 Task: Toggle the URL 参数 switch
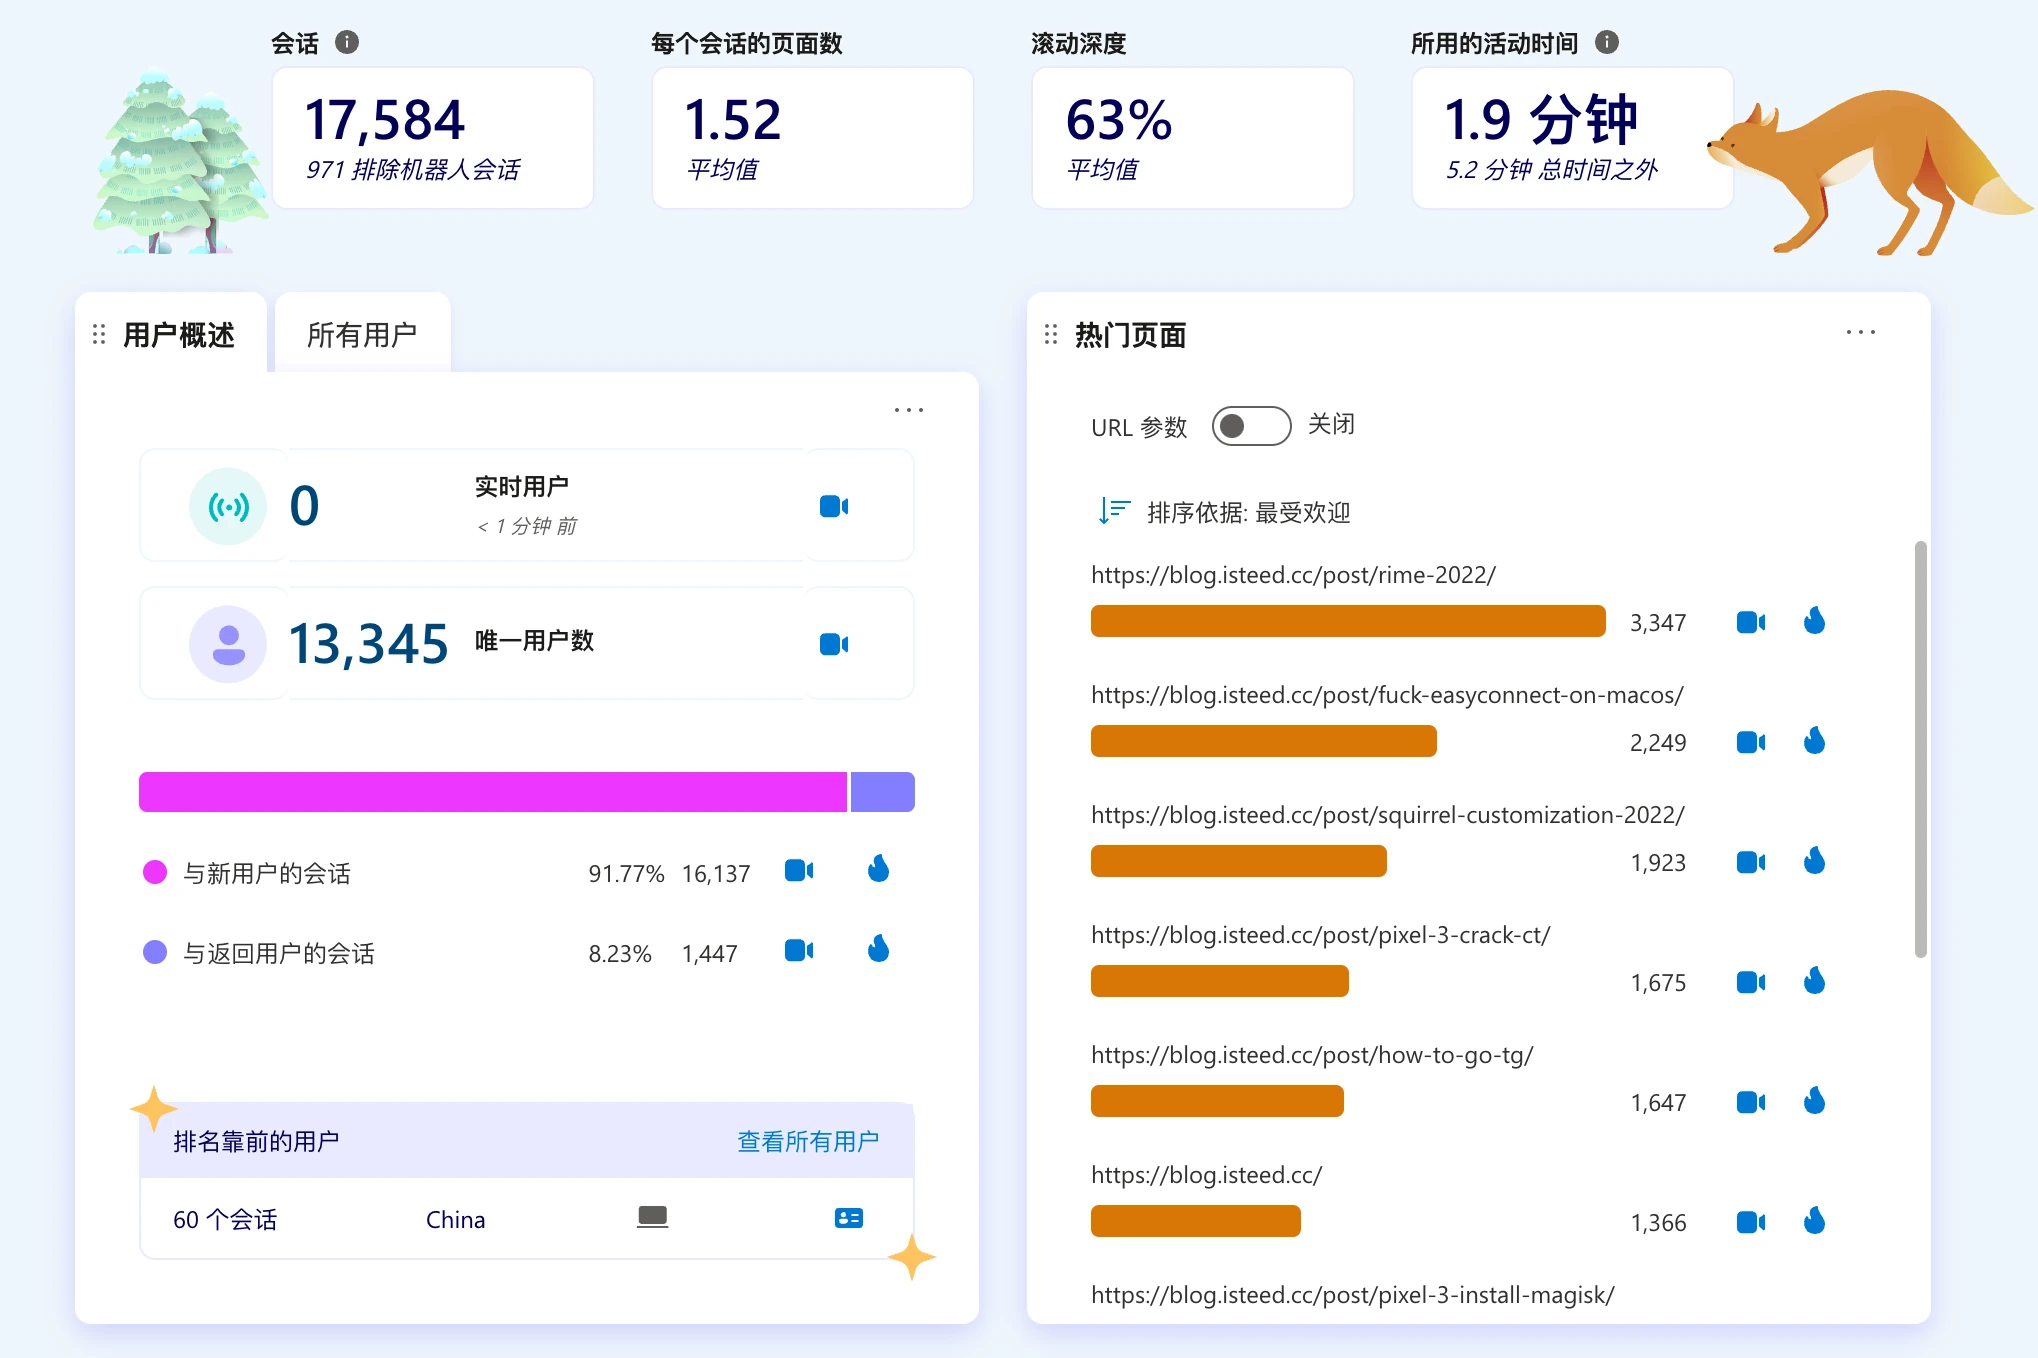coord(1251,426)
